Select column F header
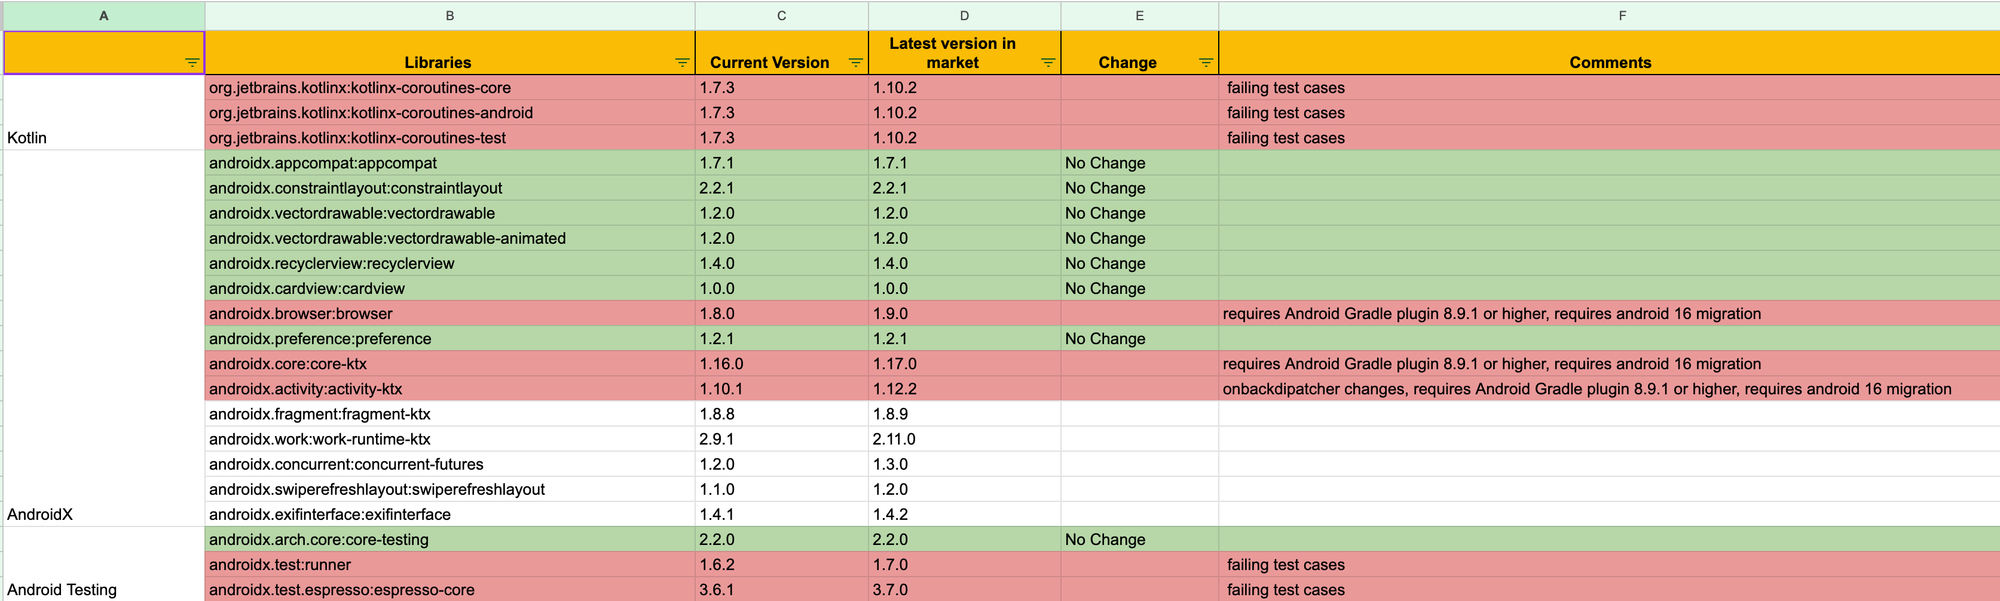The width and height of the screenshot is (2000, 601). click(1622, 16)
